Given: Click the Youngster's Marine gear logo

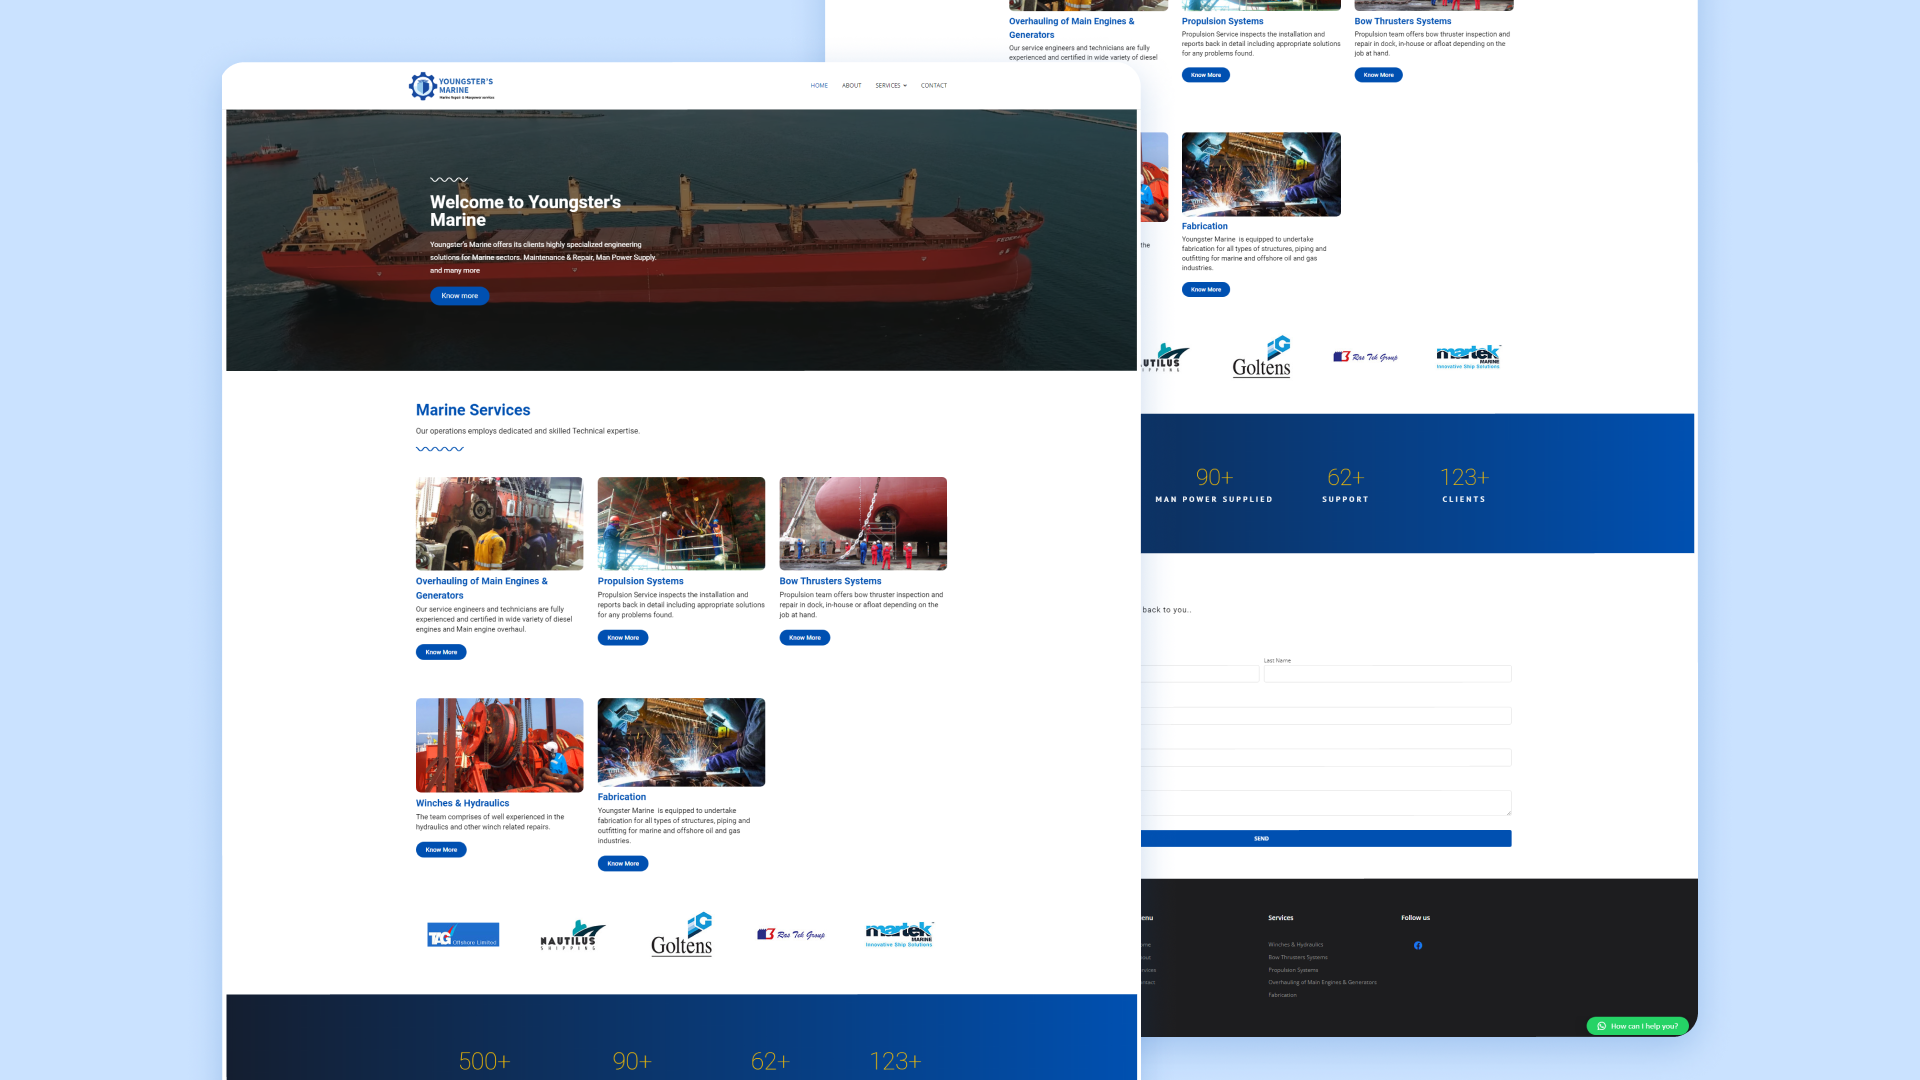Looking at the screenshot, I should pyautogui.click(x=423, y=86).
